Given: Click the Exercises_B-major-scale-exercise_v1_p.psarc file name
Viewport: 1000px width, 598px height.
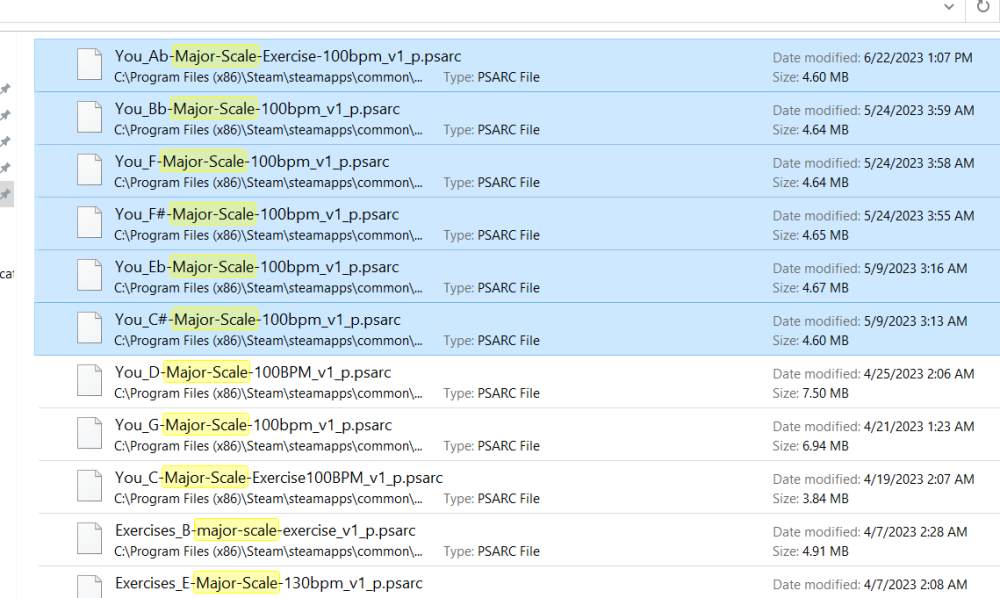Looking at the screenshot, I should 265,530.
